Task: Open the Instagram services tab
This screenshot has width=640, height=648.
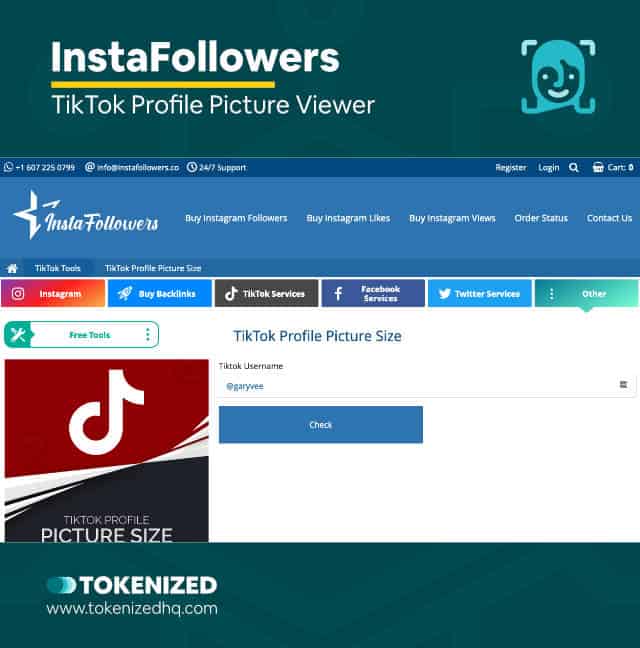Action: 53,293
